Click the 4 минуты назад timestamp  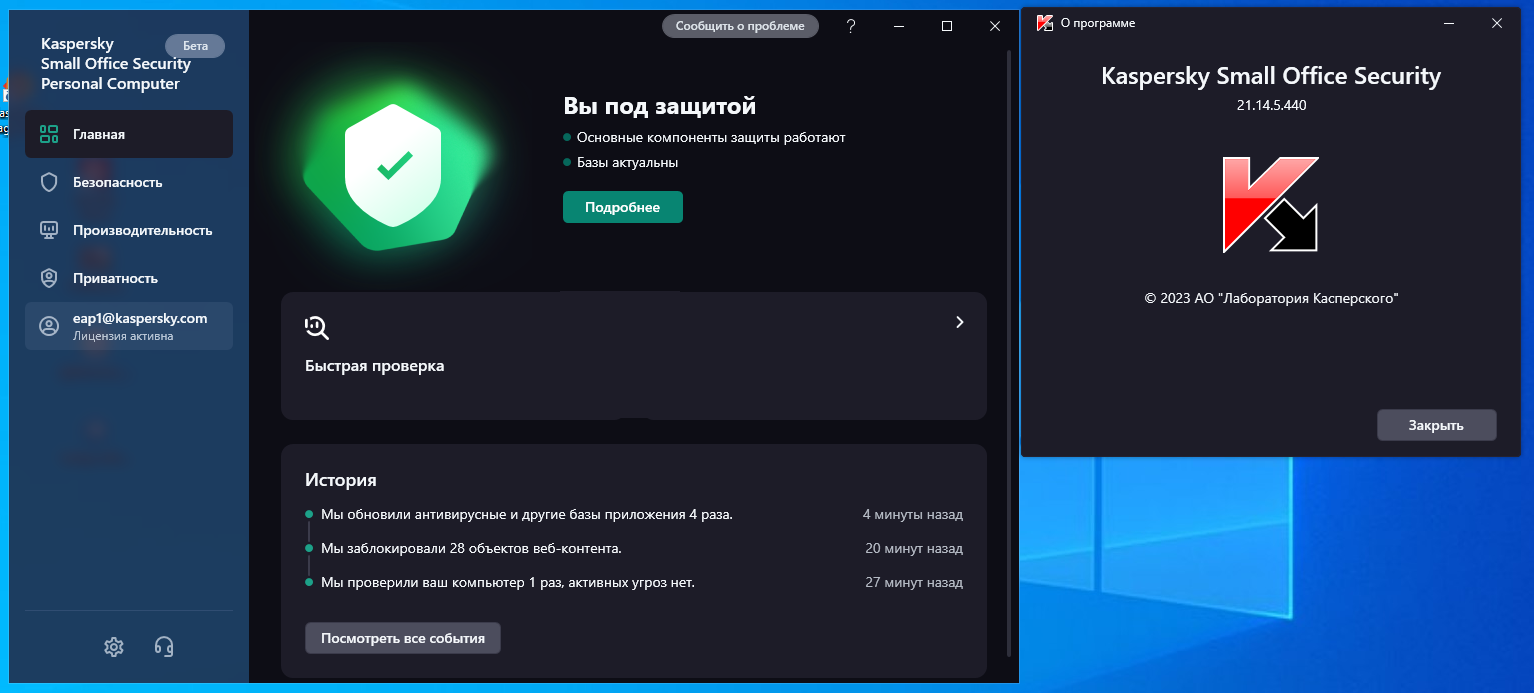(x=913, y=514)
